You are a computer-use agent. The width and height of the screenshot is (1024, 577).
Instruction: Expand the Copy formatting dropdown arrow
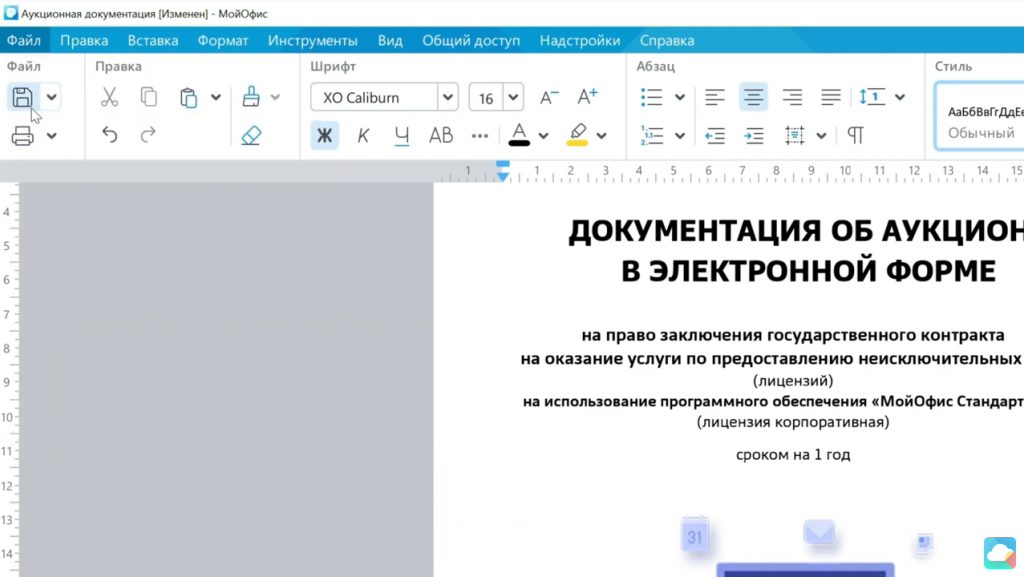coord(276,98)
